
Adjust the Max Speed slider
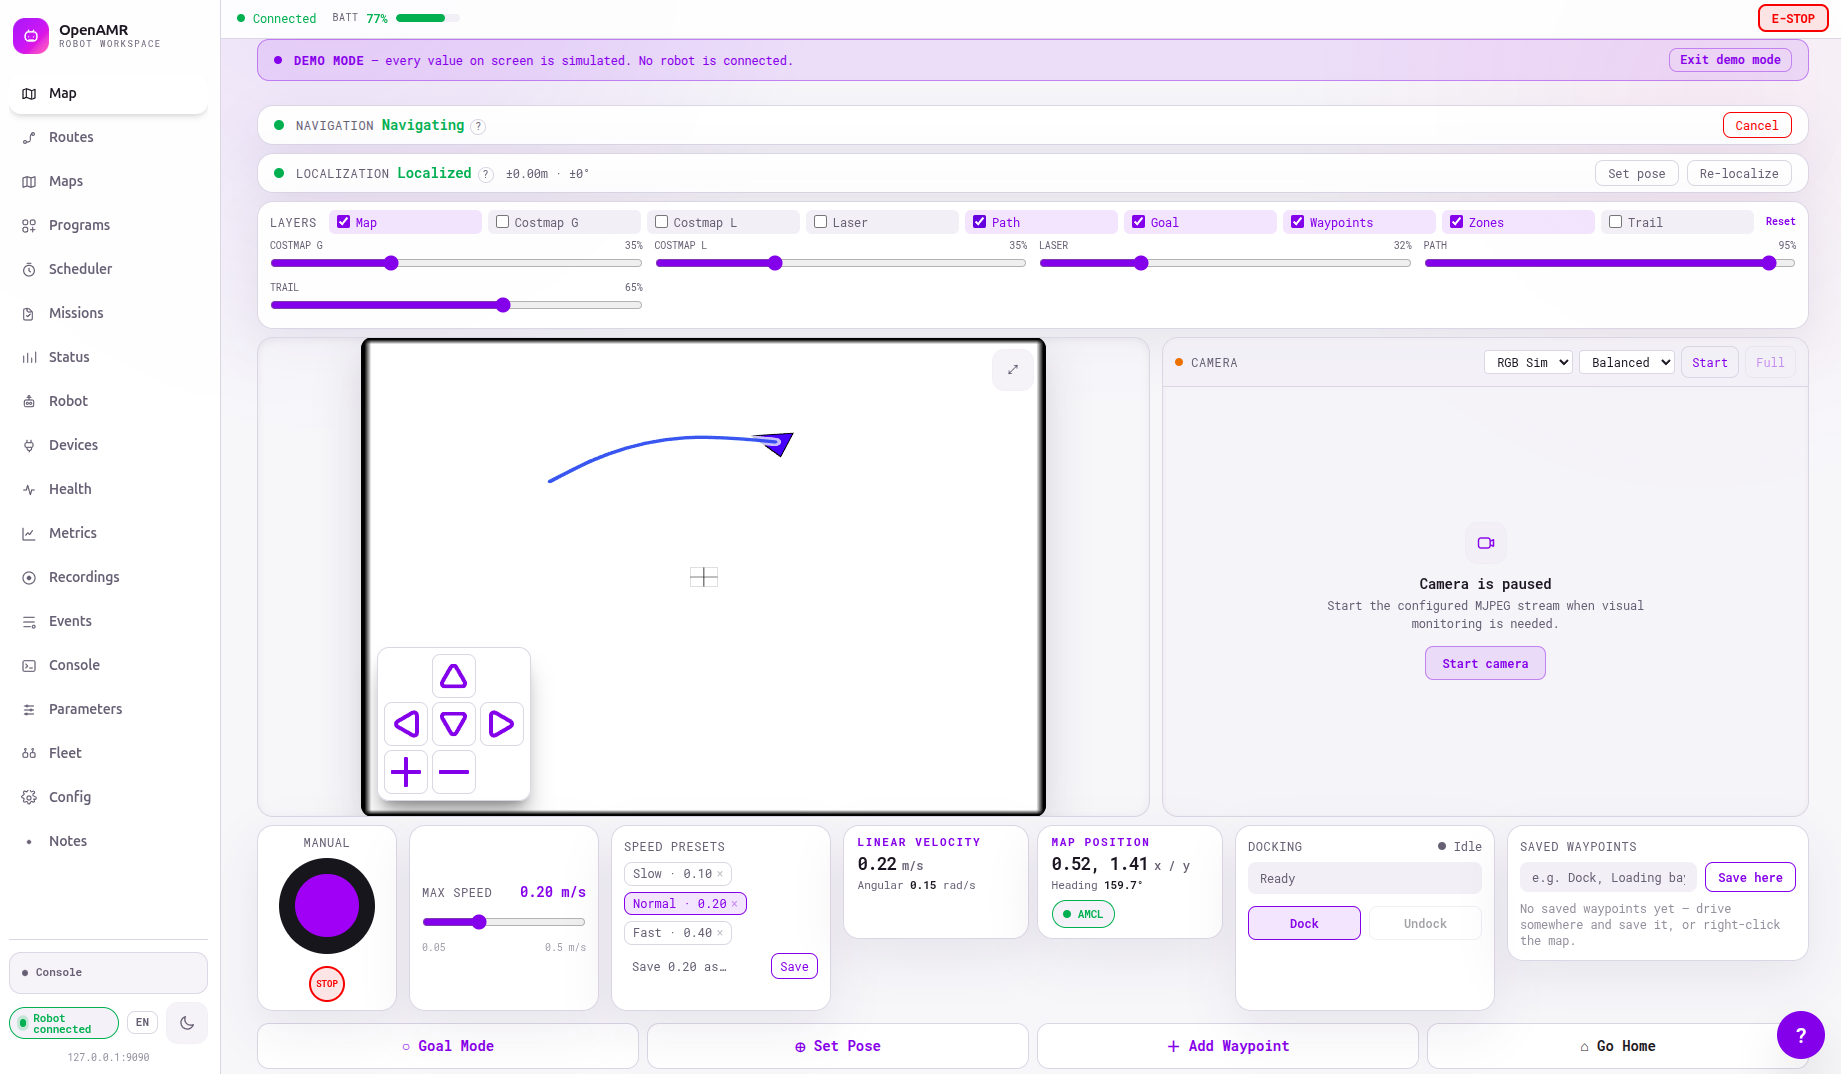504,922
